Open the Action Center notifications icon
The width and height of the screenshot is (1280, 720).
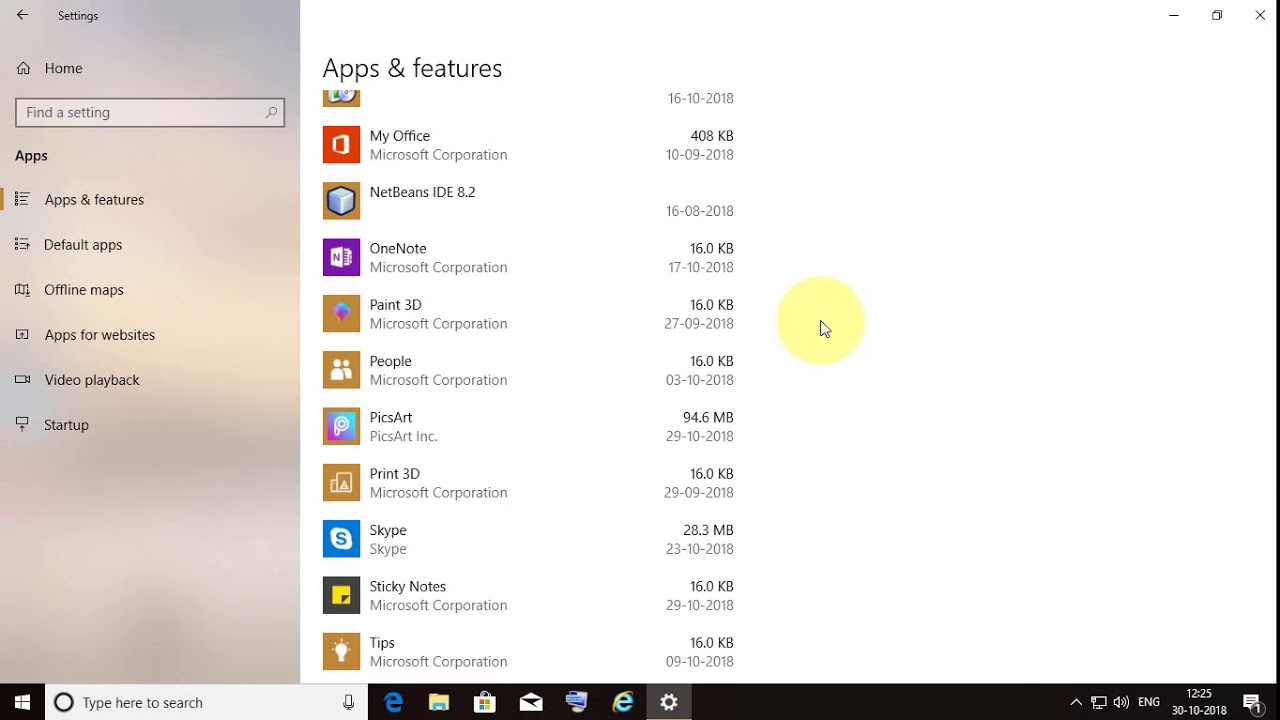1252,702
